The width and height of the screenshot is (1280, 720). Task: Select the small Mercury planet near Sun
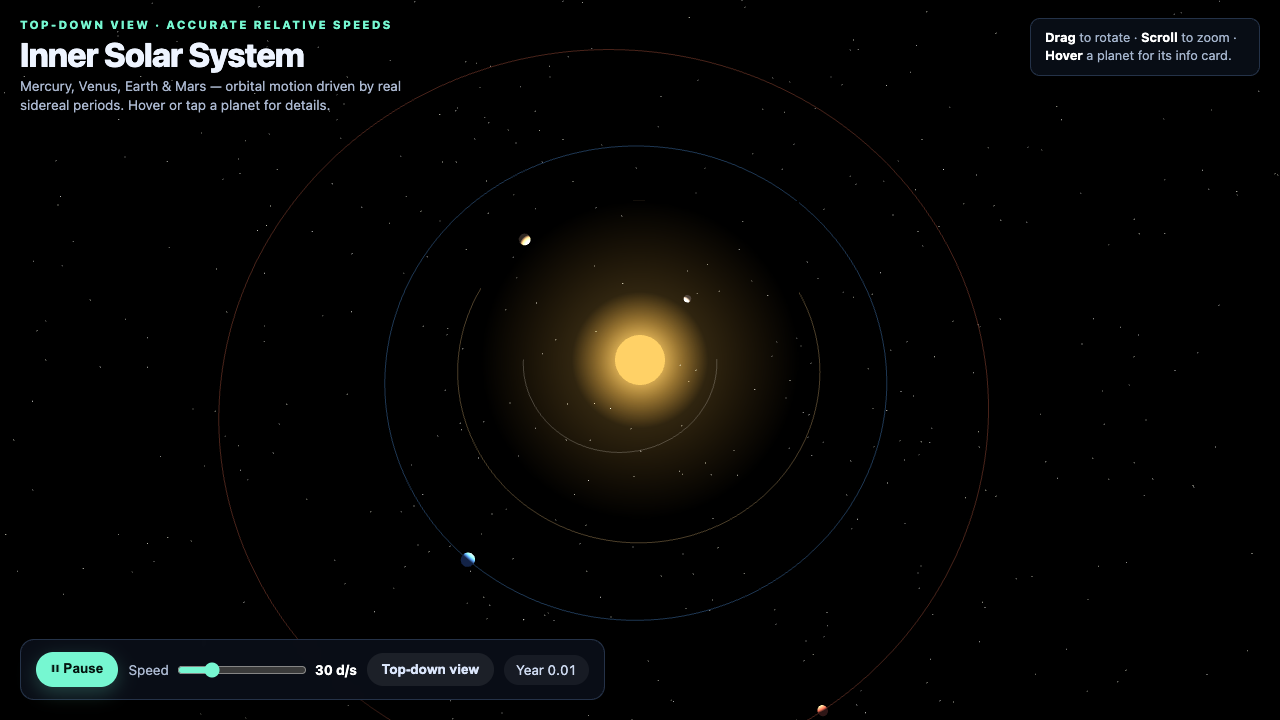click(687, 299)
